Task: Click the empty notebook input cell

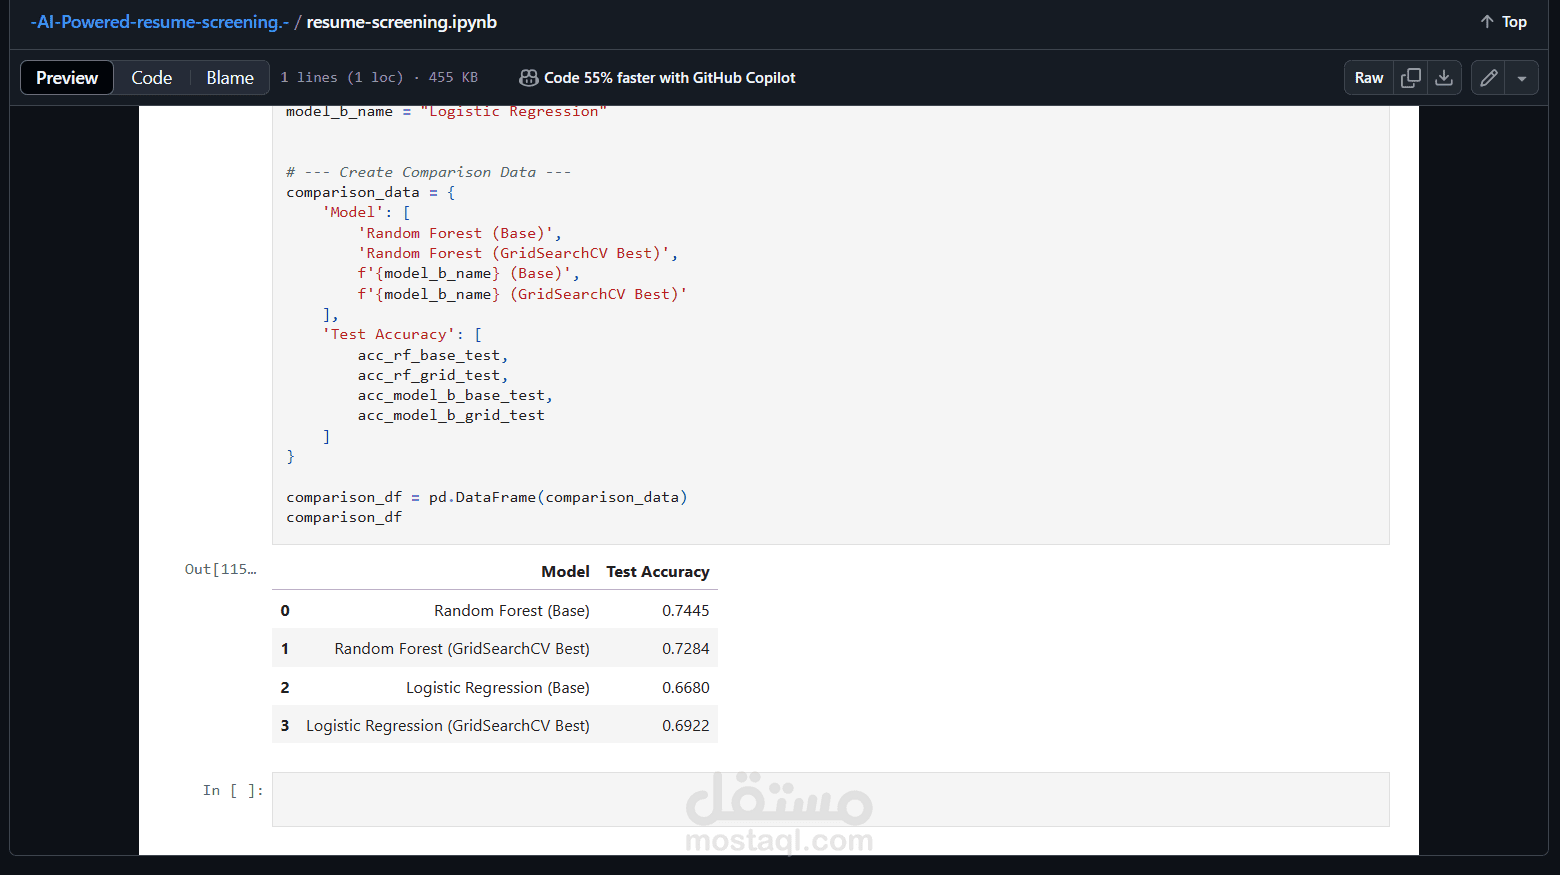Action: click(x=830, y=799)
